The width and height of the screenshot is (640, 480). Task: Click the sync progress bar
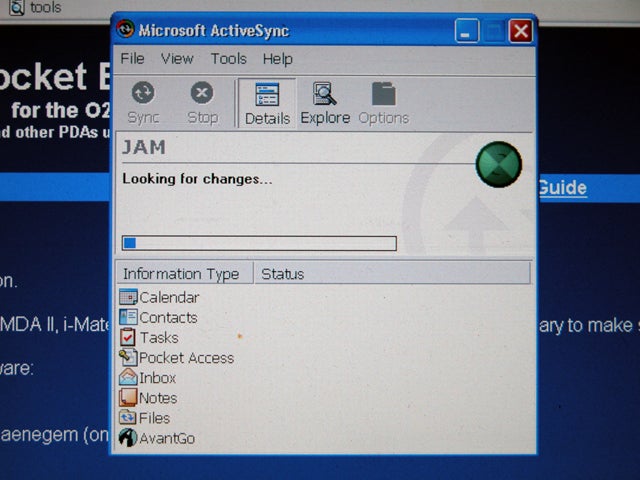click(259, 243)
